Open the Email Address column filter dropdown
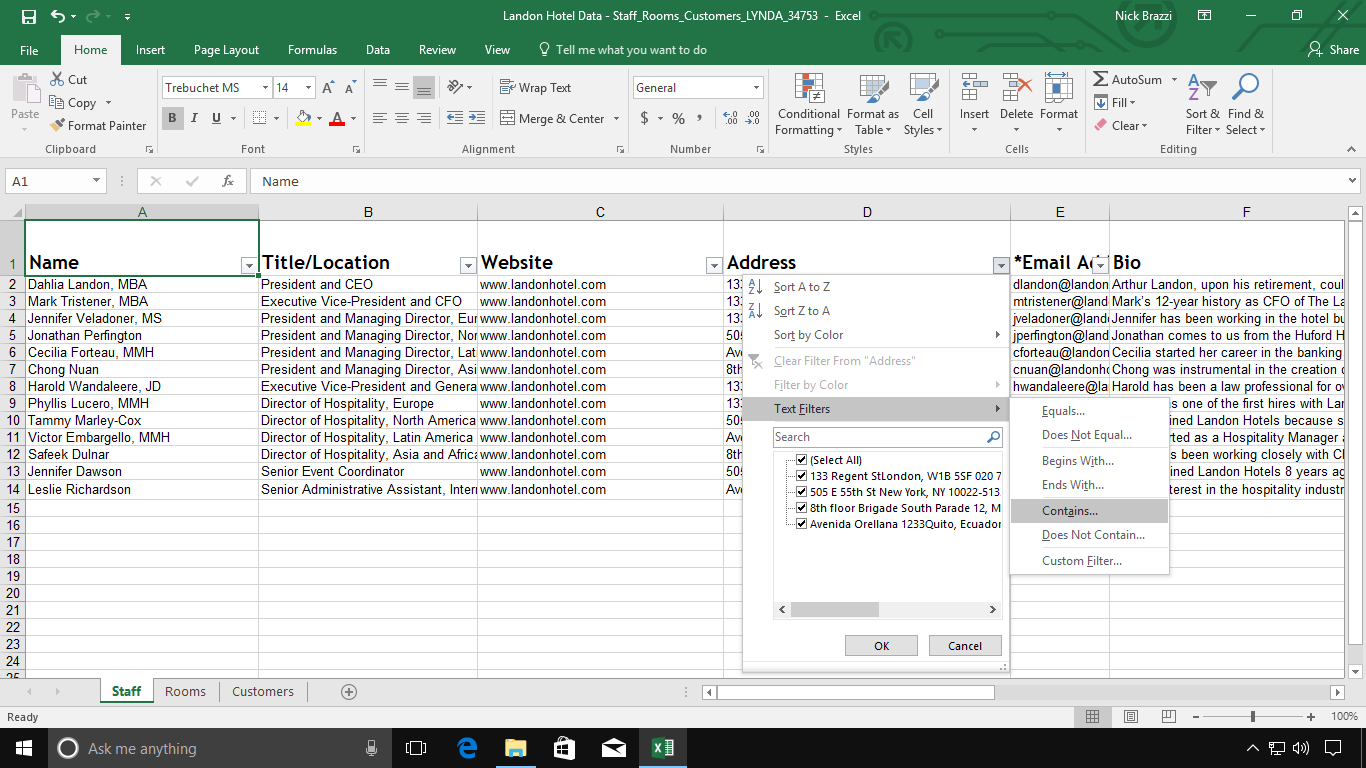 [1099, 263]
